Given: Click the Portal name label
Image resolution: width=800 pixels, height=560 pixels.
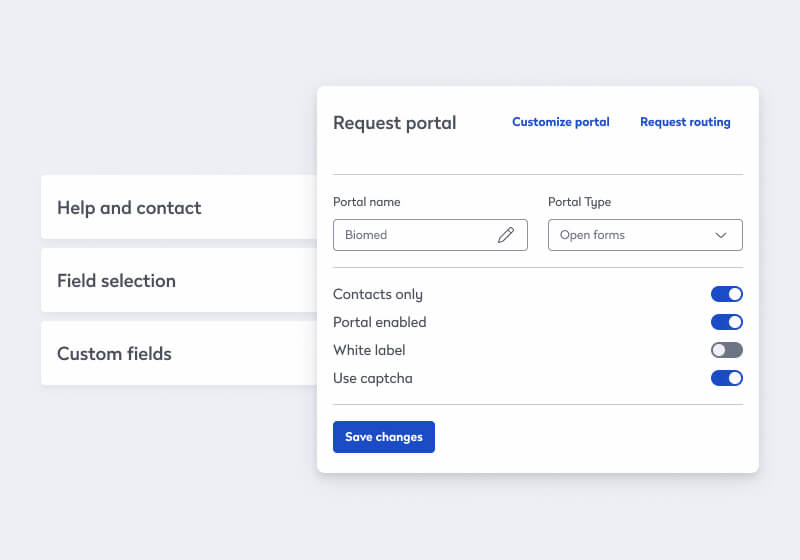Looking at the screenshot, I should click(366, 202).
